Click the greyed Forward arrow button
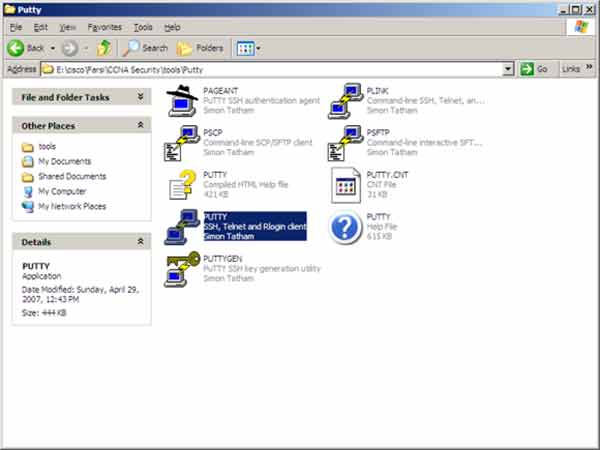The height and width of the screenshot is (450, 600). [x=70, y=48]
